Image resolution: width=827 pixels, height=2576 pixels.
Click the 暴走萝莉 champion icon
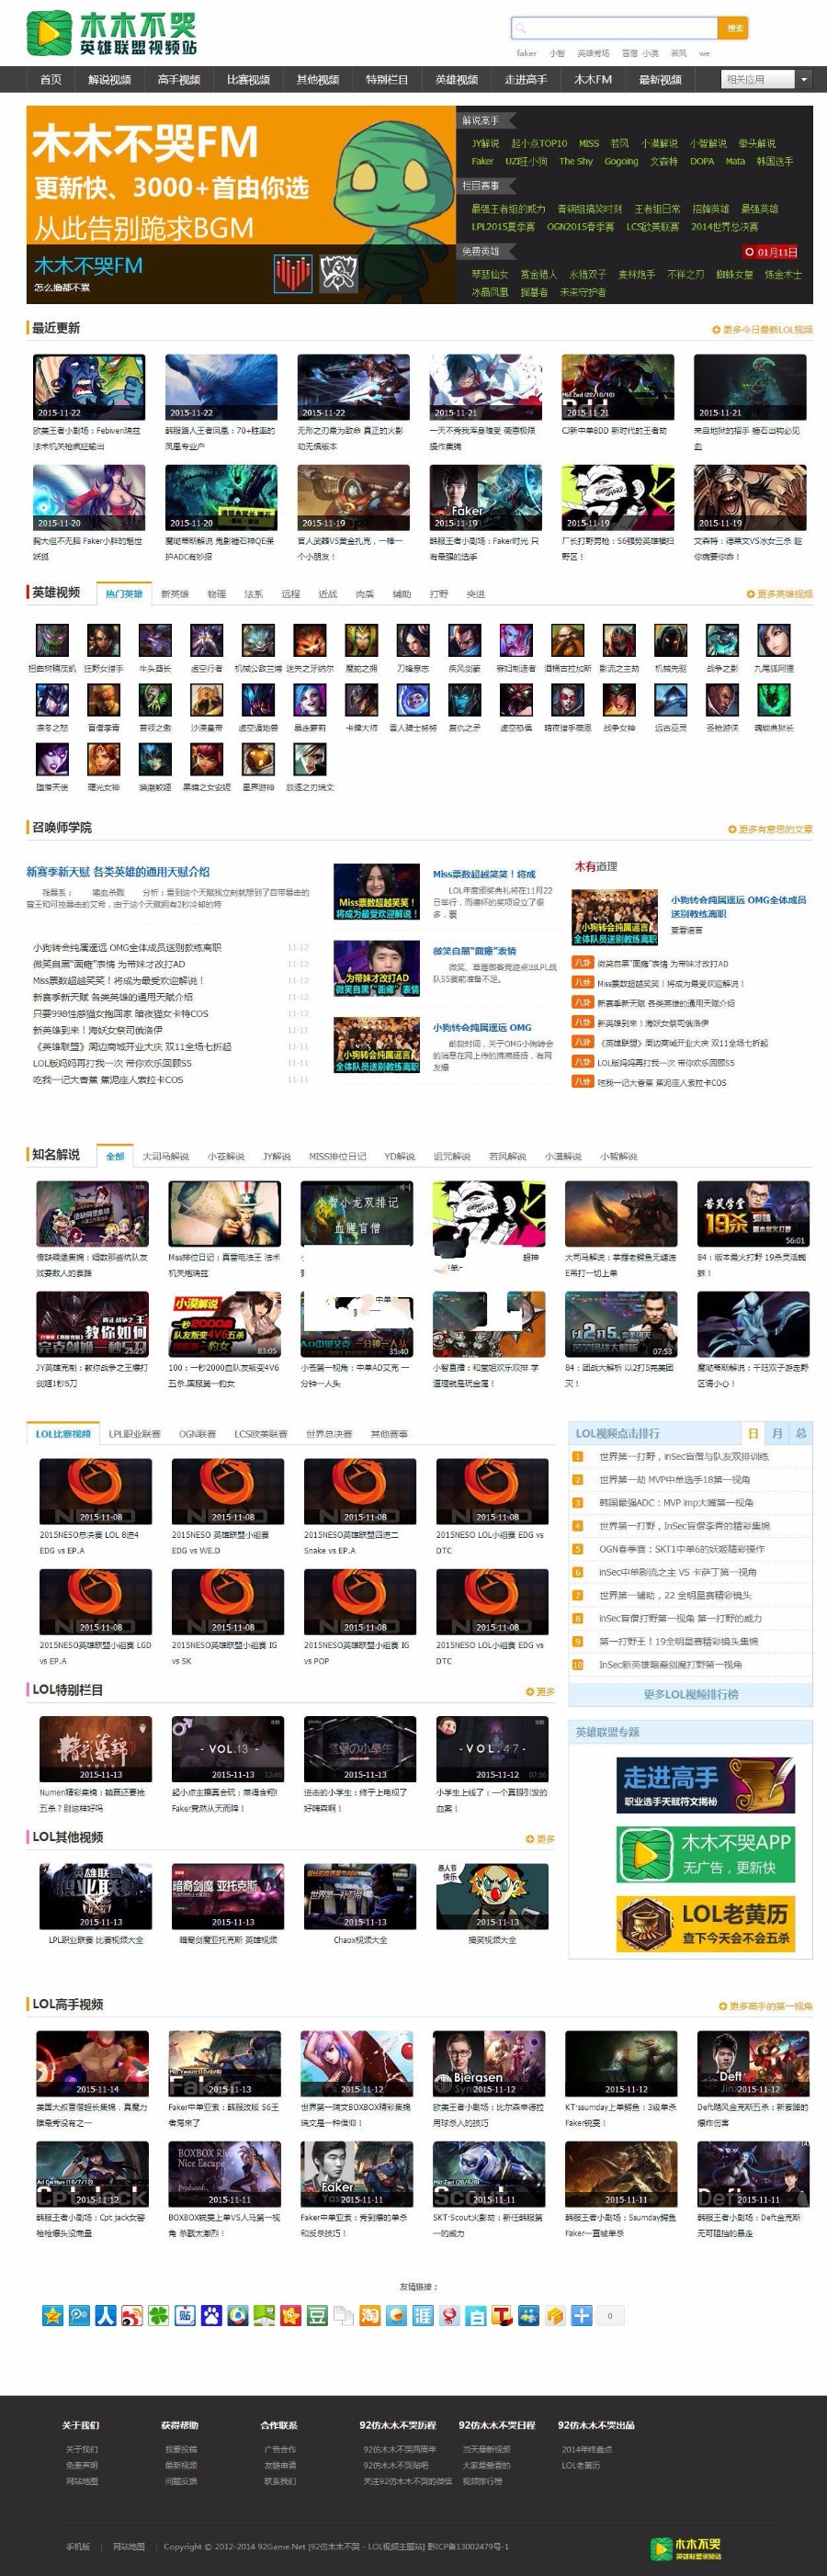pos(310,700)
